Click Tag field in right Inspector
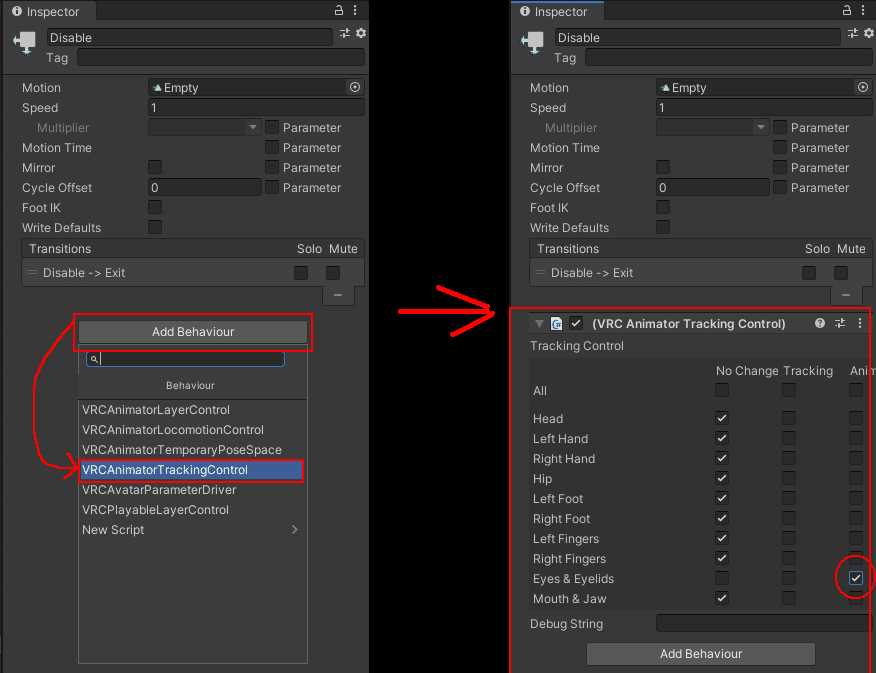Image resolution: width=876 pixels, height=673 pixels. tap(729, 58)
